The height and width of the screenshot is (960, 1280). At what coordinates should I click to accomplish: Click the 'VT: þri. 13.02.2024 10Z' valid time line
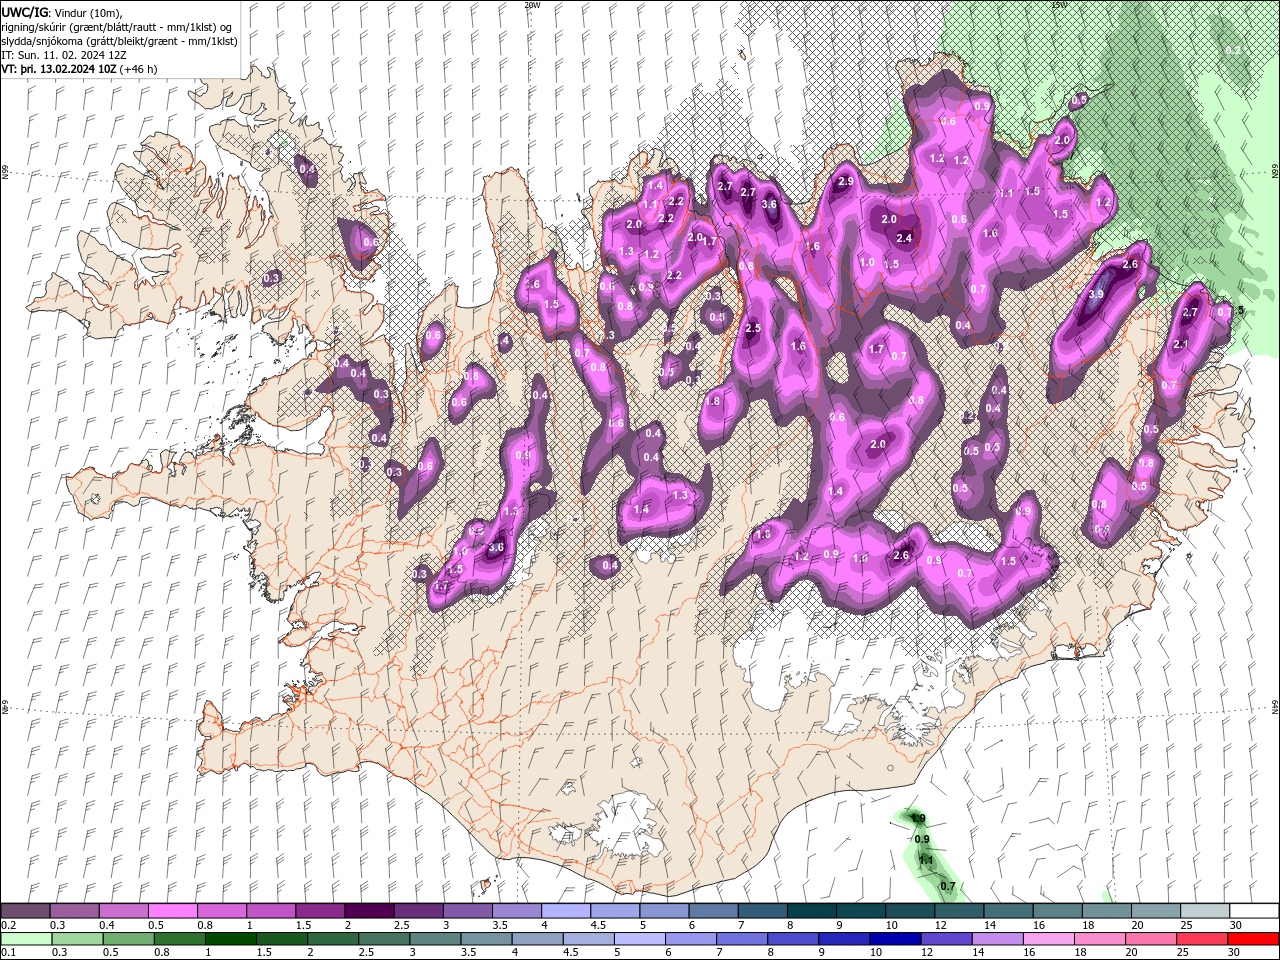click(x=79, y=68)
